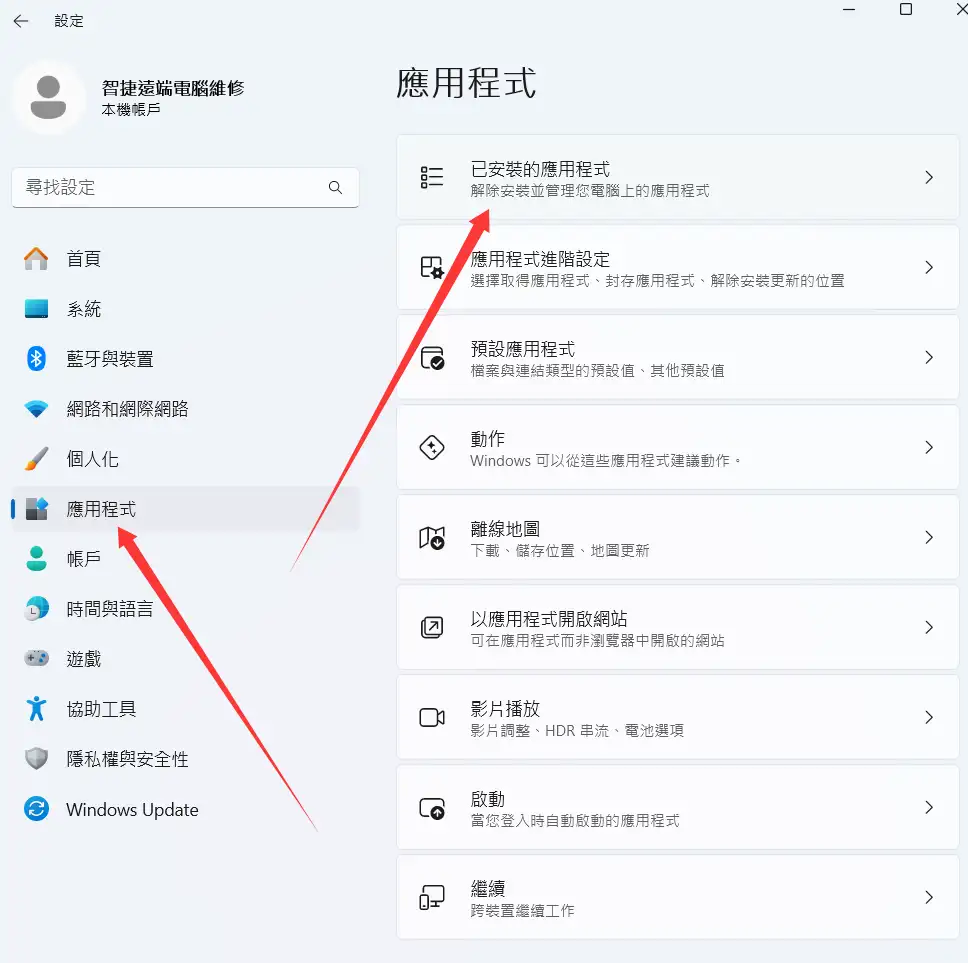Viewport: 968px width, 963px height.
Task: Click the magnifier search icon
Action: 335,187
